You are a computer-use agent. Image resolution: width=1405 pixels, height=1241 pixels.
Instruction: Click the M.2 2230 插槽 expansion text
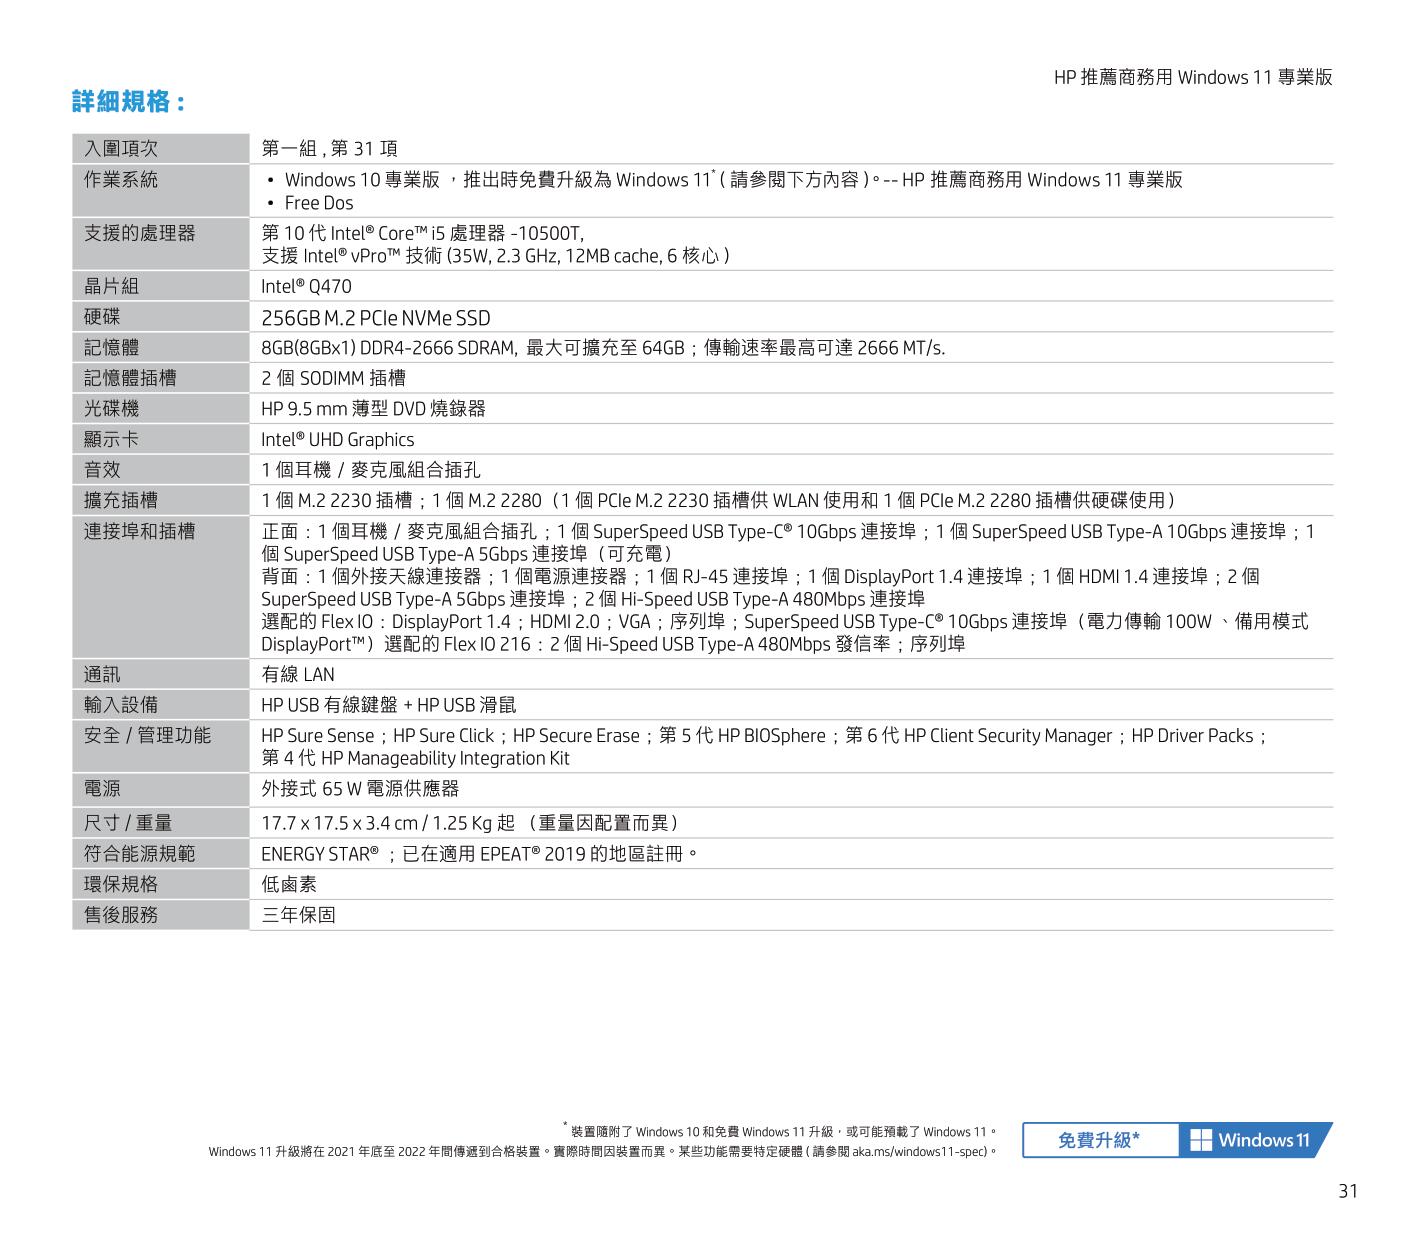[x=718, y=500]
